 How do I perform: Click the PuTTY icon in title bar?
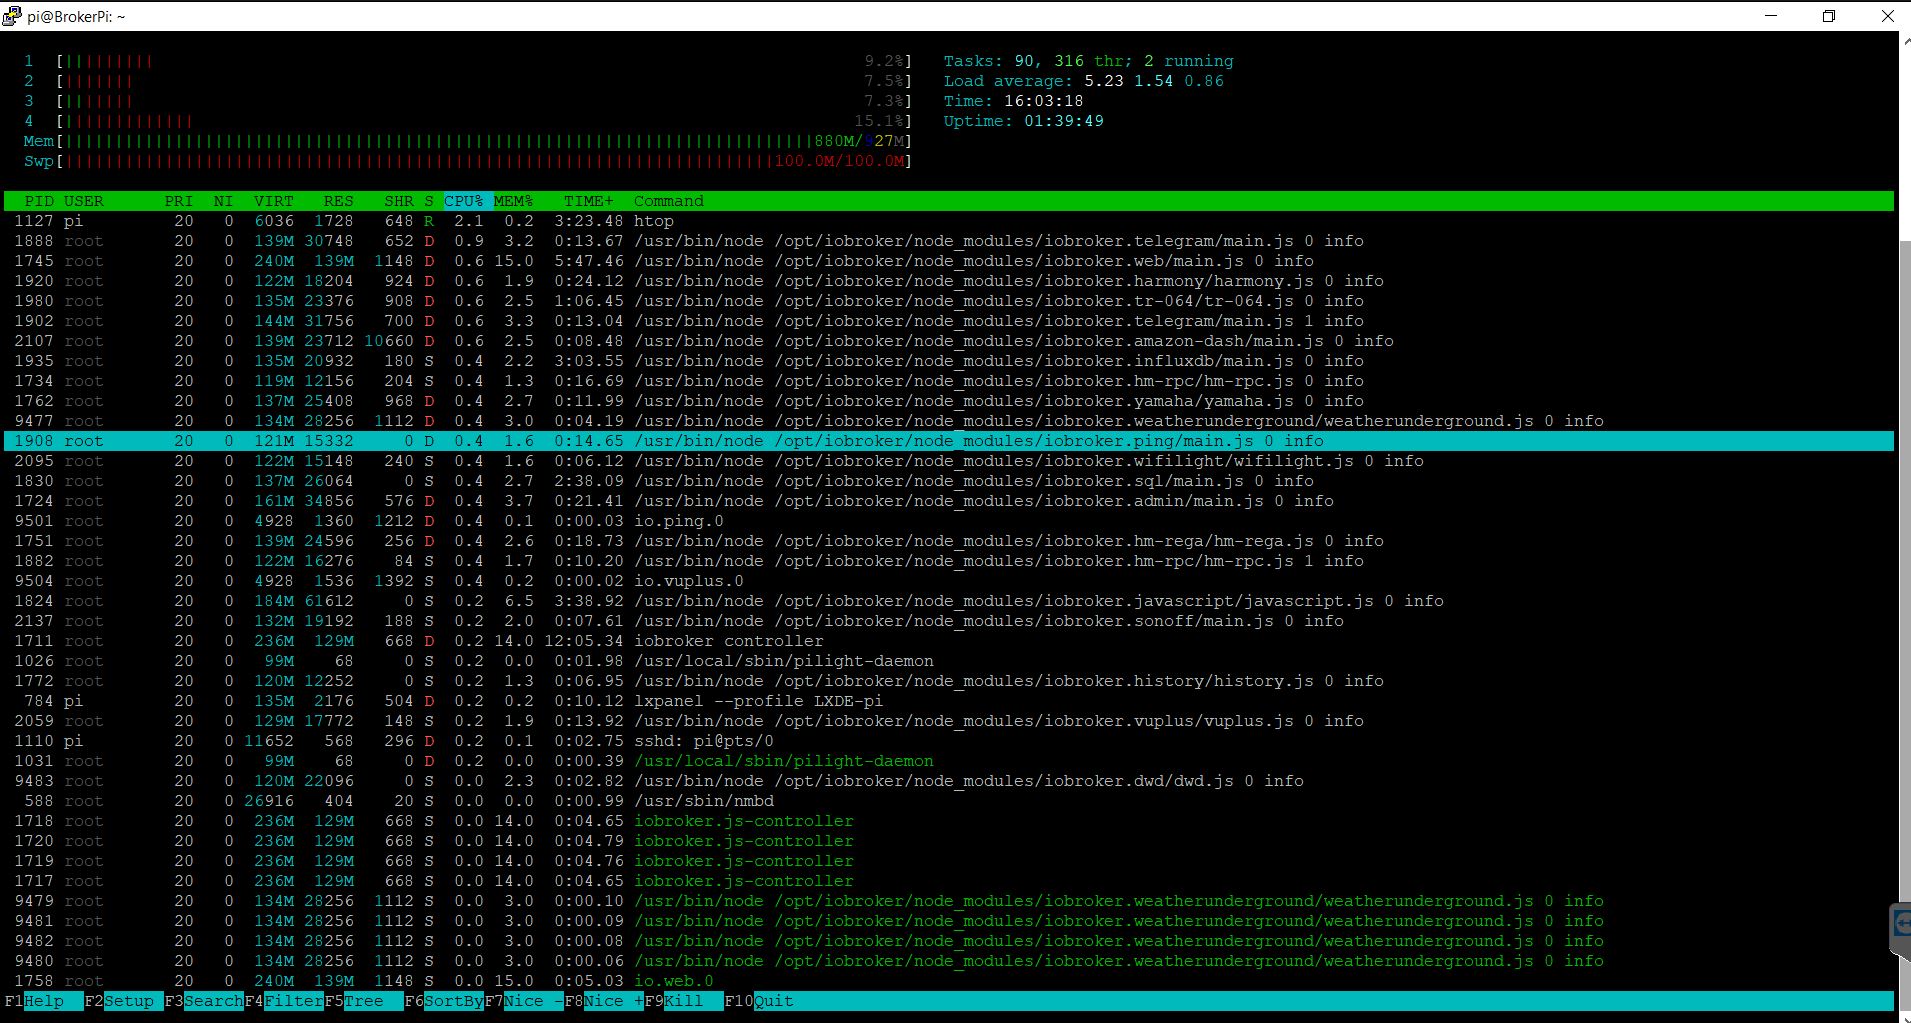click(x=11, y=16)
